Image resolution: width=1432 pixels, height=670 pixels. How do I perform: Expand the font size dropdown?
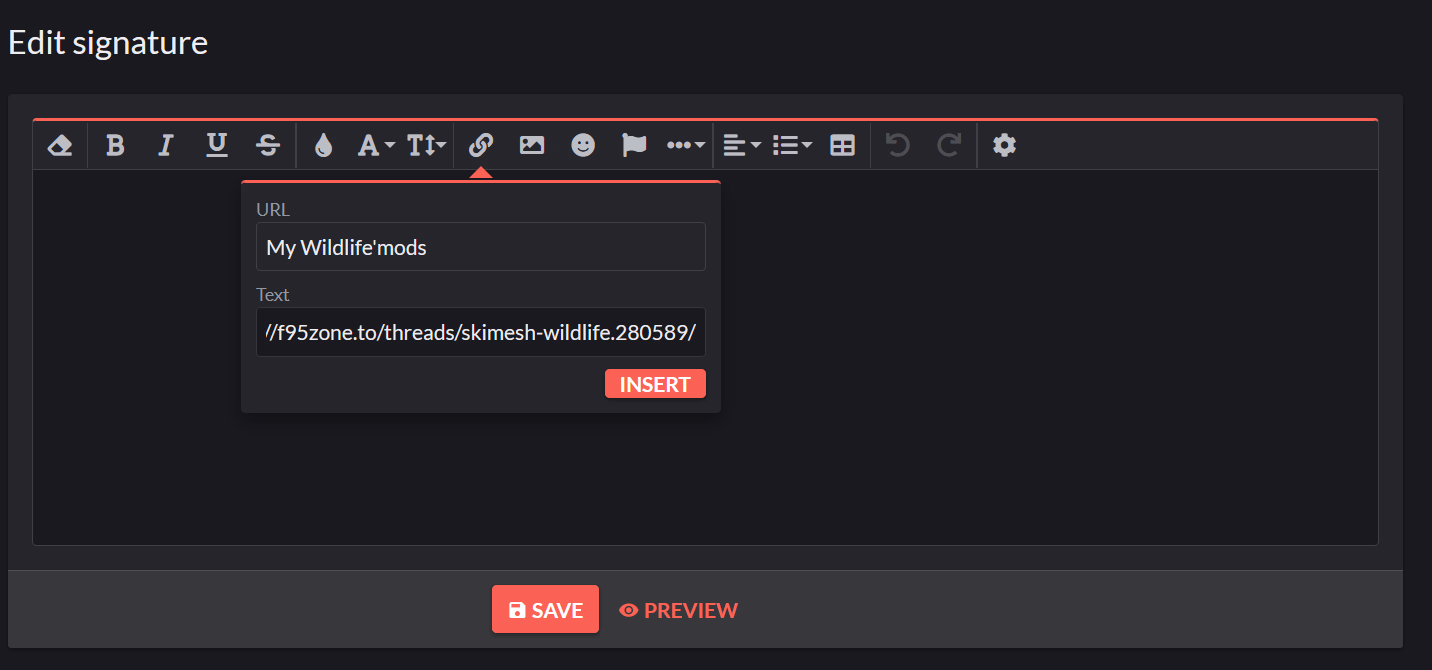pos(427,146)
